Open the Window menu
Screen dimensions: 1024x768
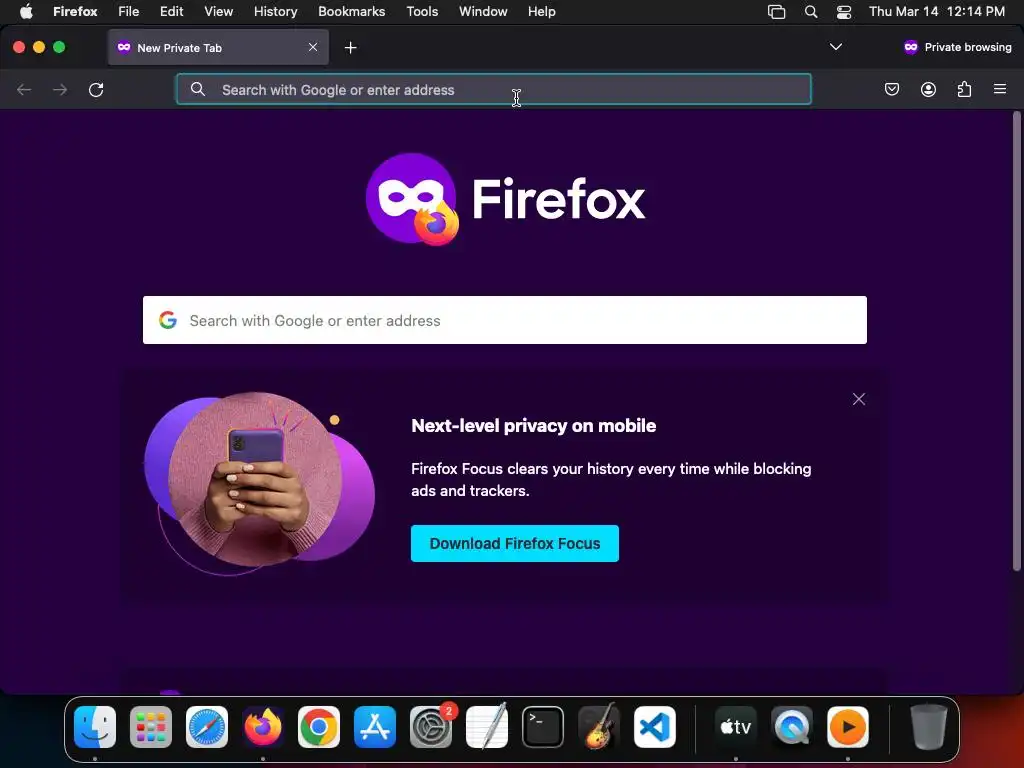483,12
